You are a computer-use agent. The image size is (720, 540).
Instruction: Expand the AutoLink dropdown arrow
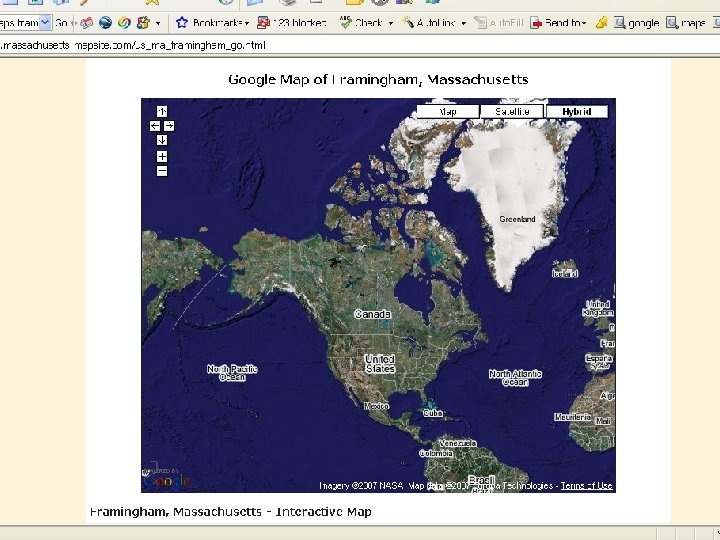[464, 23]
